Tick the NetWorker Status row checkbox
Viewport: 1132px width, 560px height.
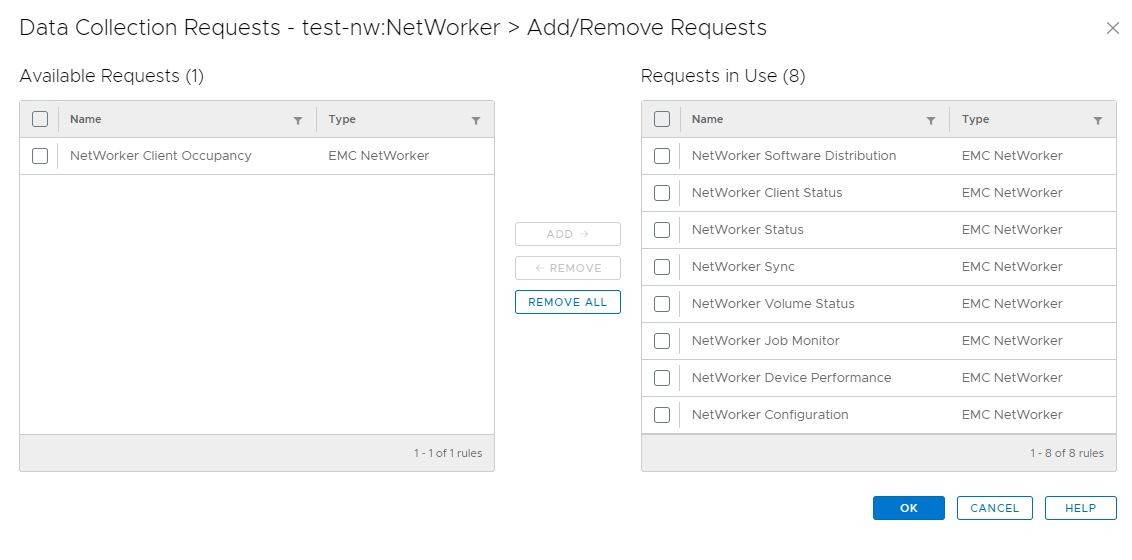click(x=662, y=229)
